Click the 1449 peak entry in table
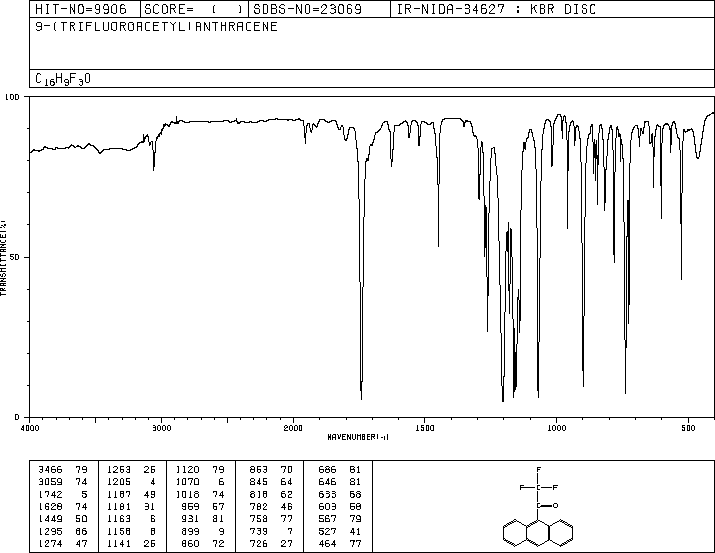 (64, 519)
